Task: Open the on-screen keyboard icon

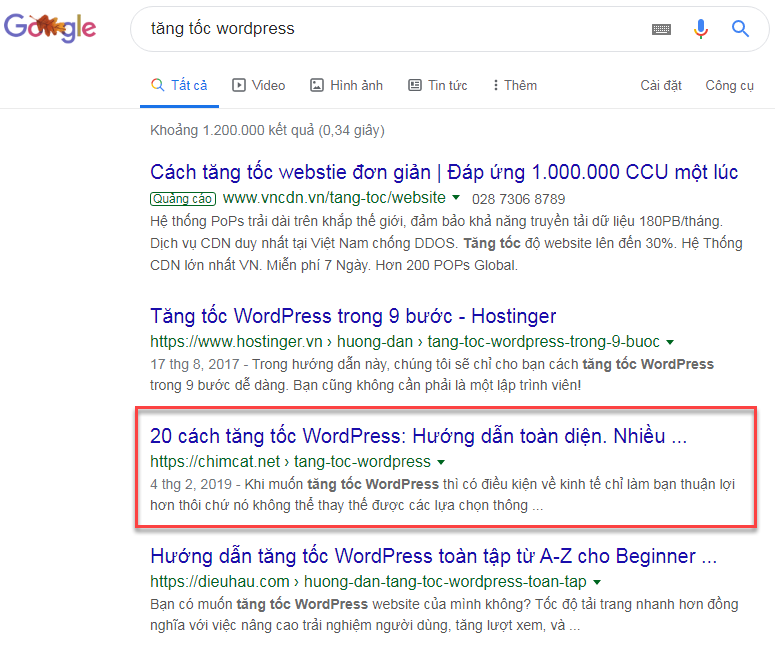Action: [x=661, y=29]
